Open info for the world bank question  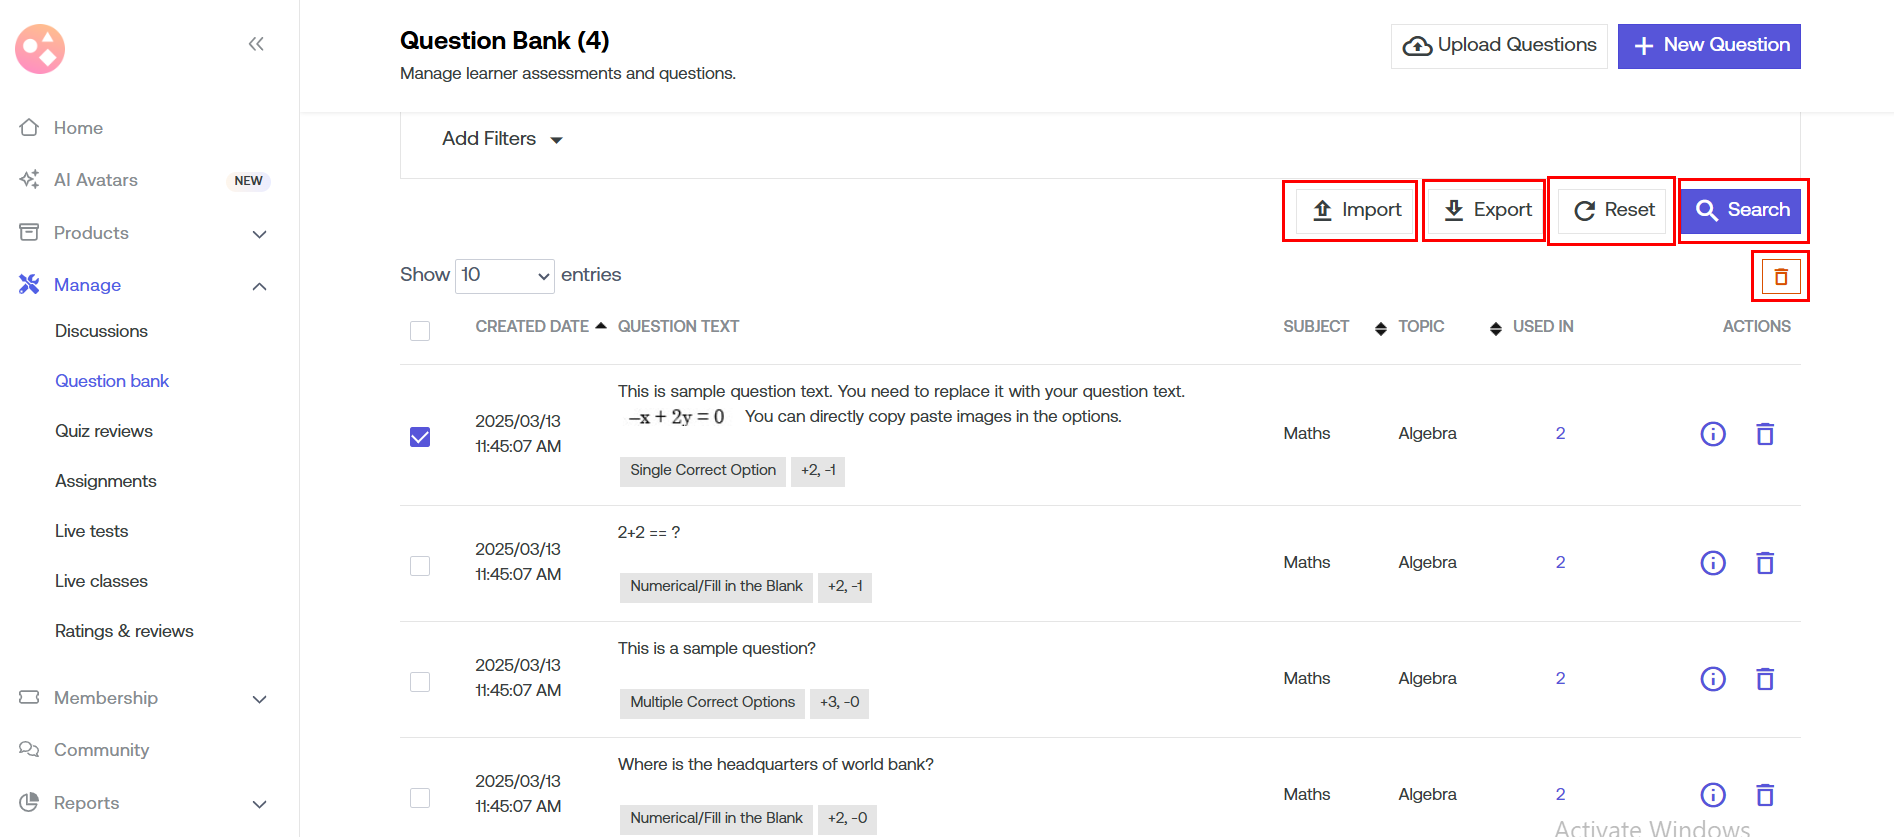click(1712, 795)
